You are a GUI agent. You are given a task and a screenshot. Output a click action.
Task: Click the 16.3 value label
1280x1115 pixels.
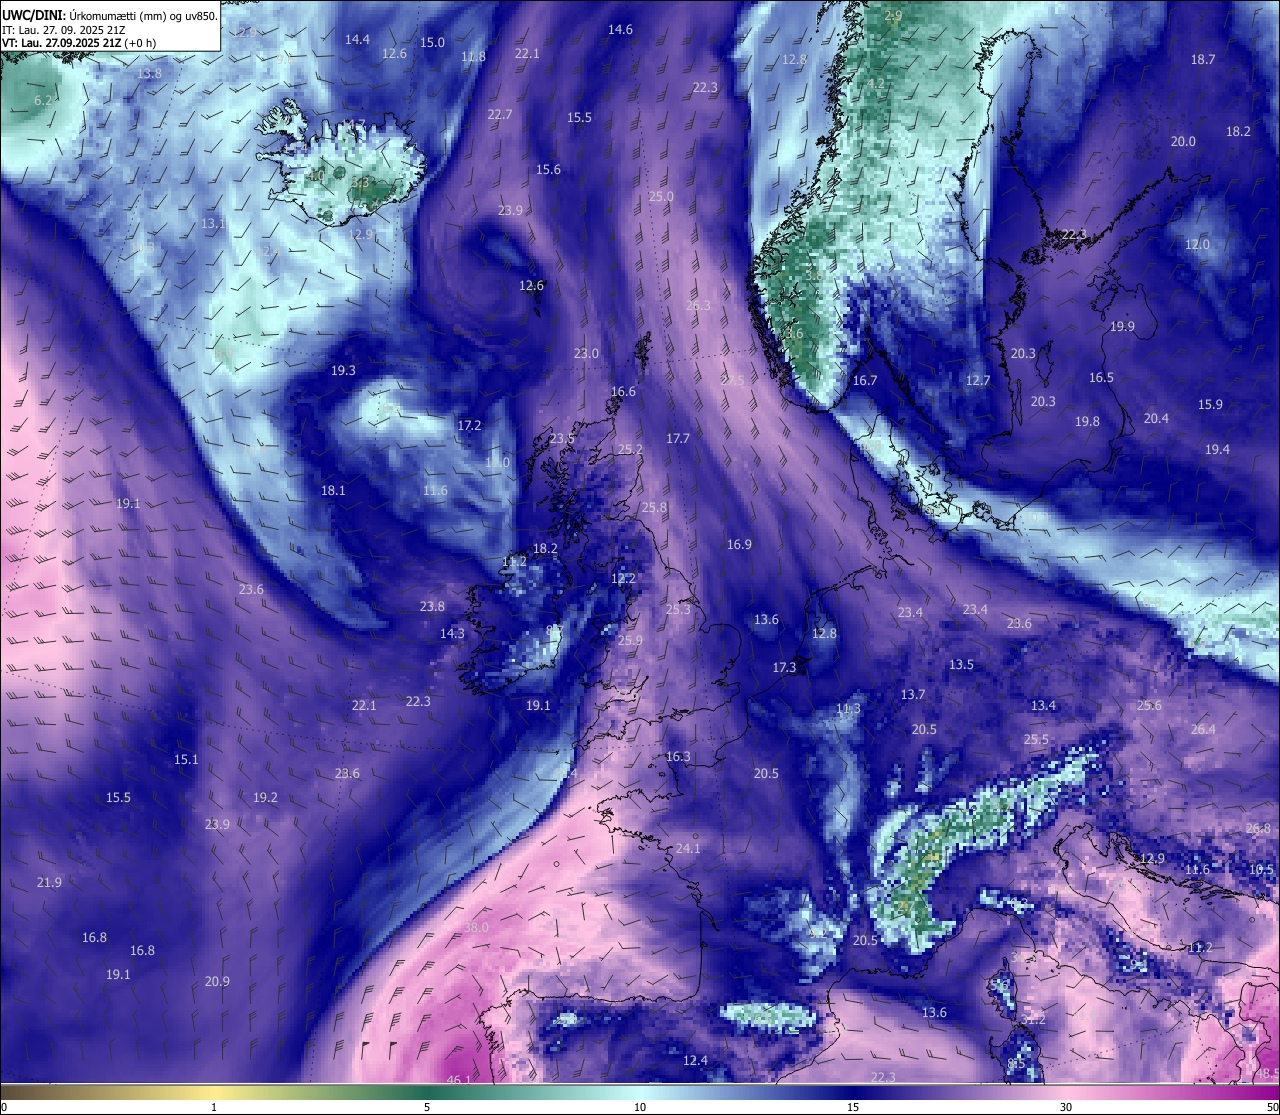[x=678, y=756]
